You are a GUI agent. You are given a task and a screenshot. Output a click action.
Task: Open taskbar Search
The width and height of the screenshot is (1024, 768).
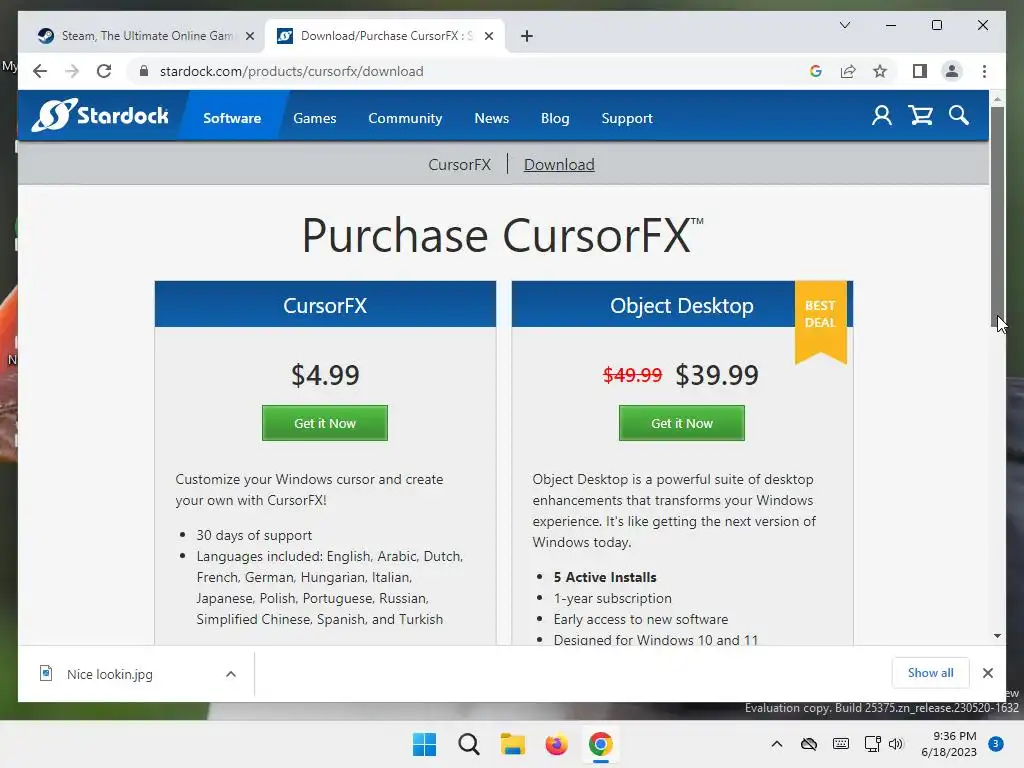468,744
